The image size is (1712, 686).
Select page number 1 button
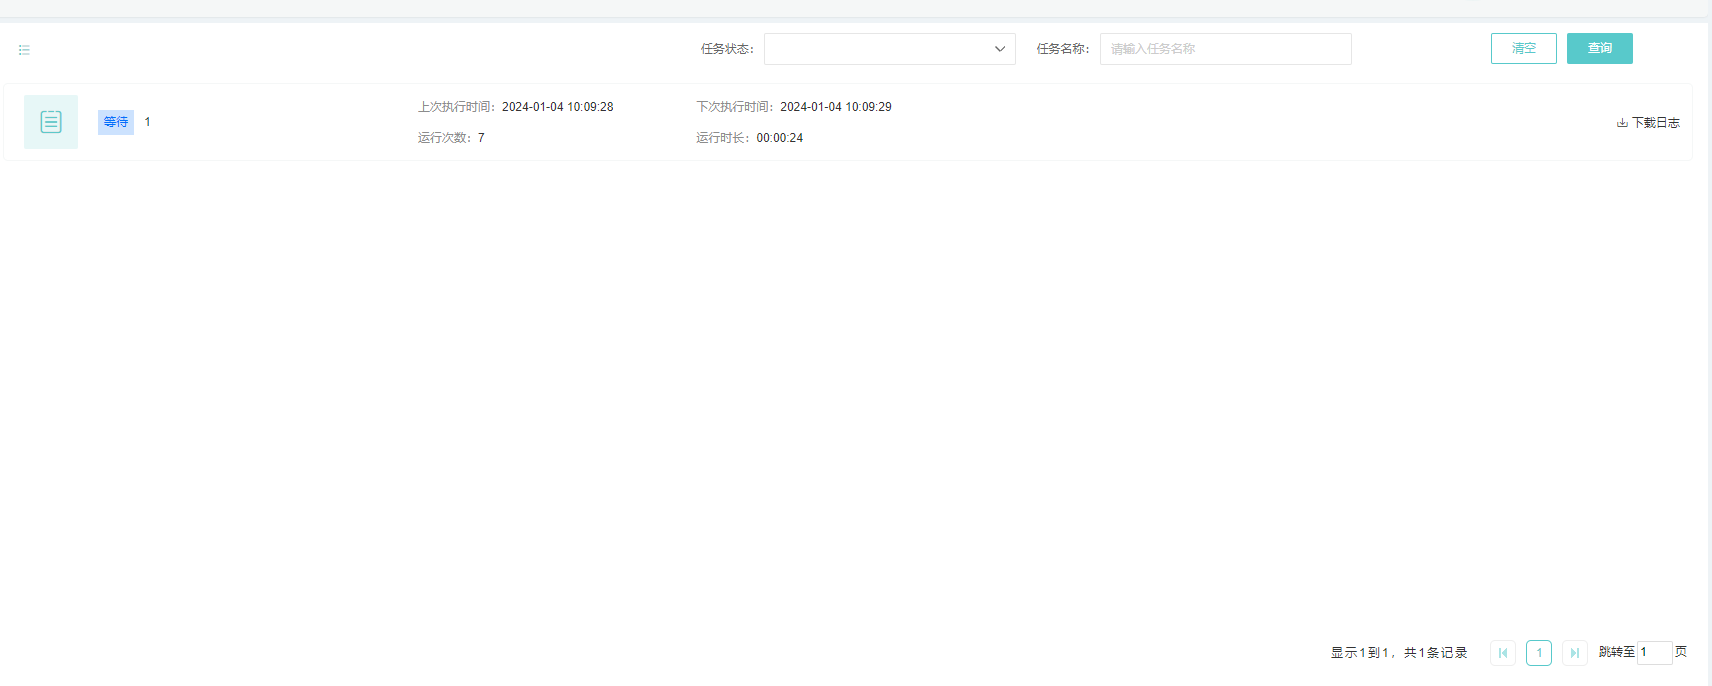1539,653
